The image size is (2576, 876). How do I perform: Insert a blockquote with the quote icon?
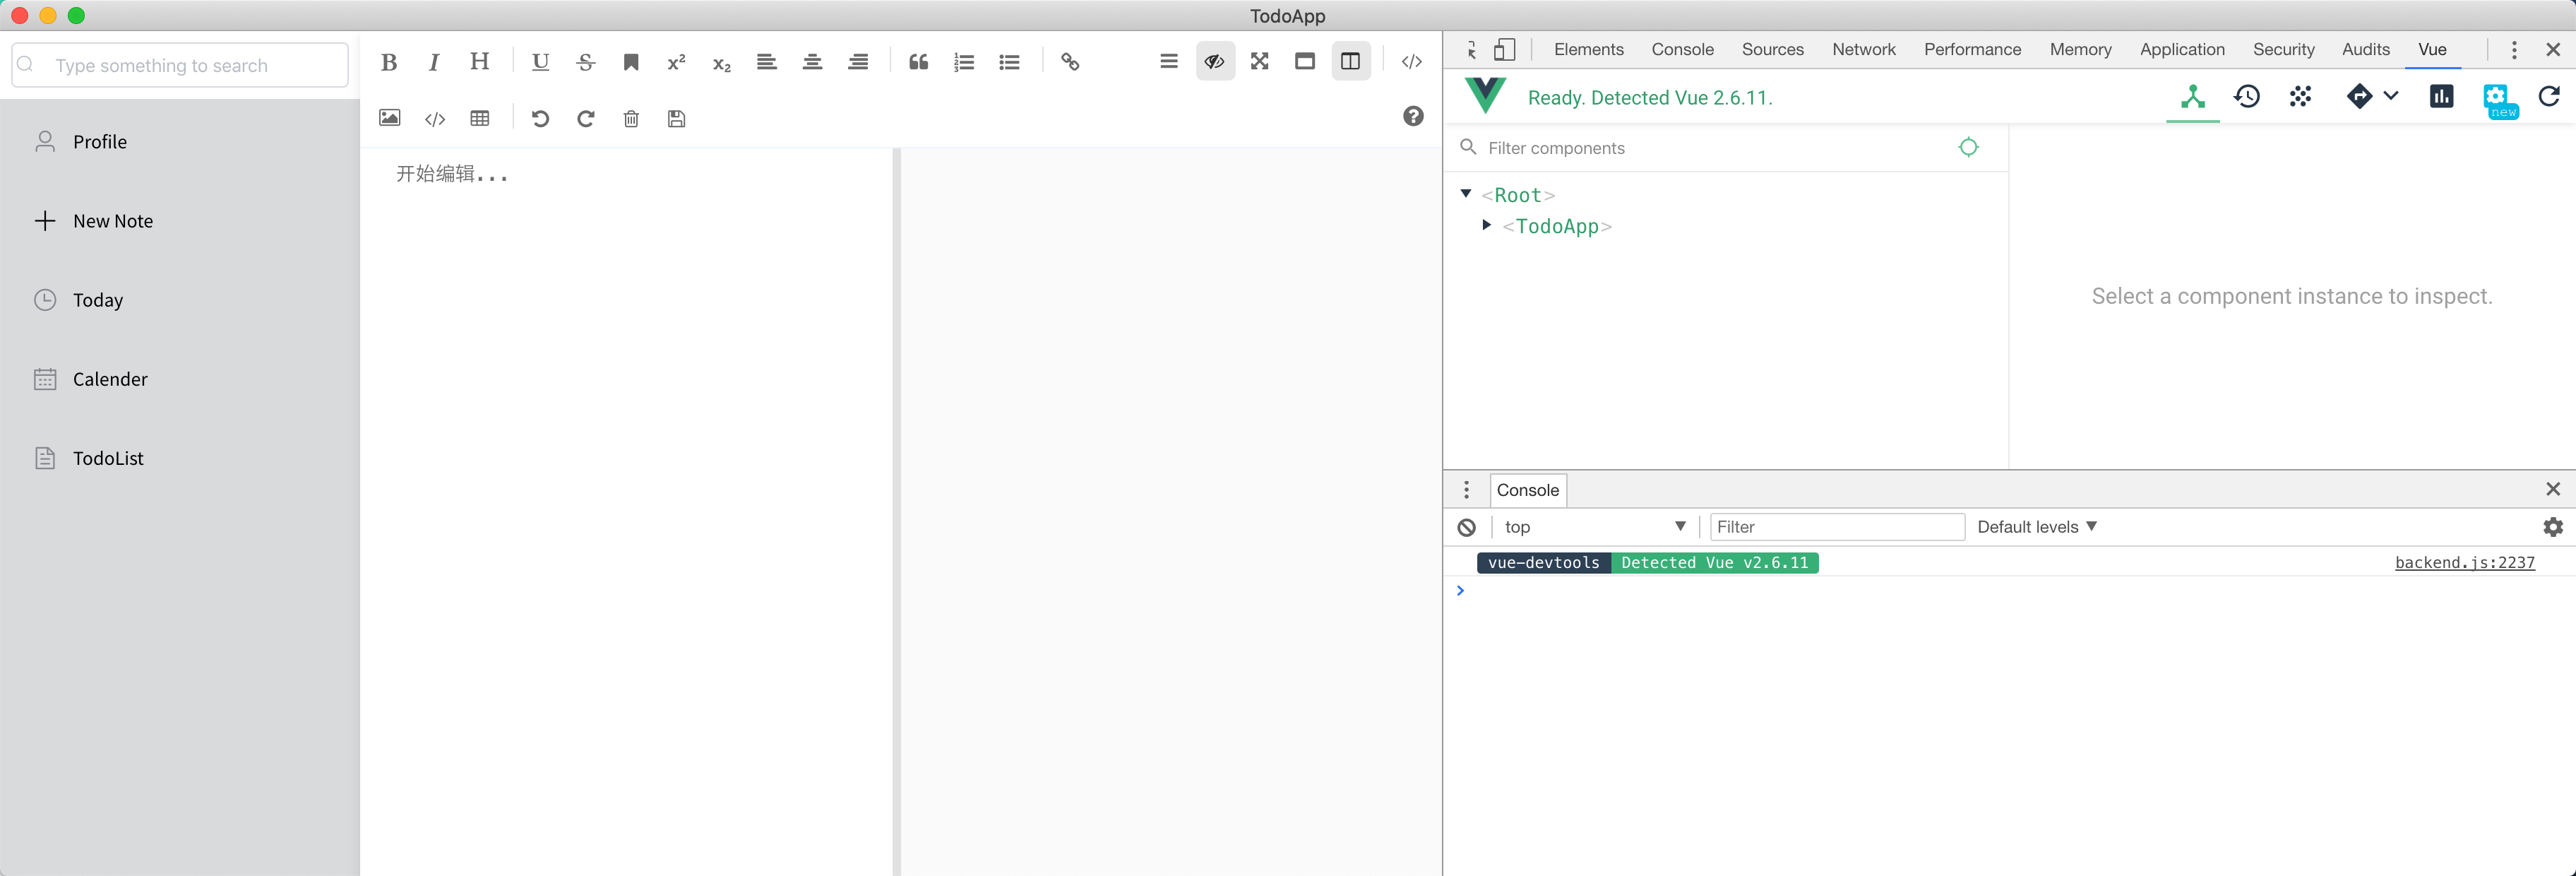tap(918, 62)
